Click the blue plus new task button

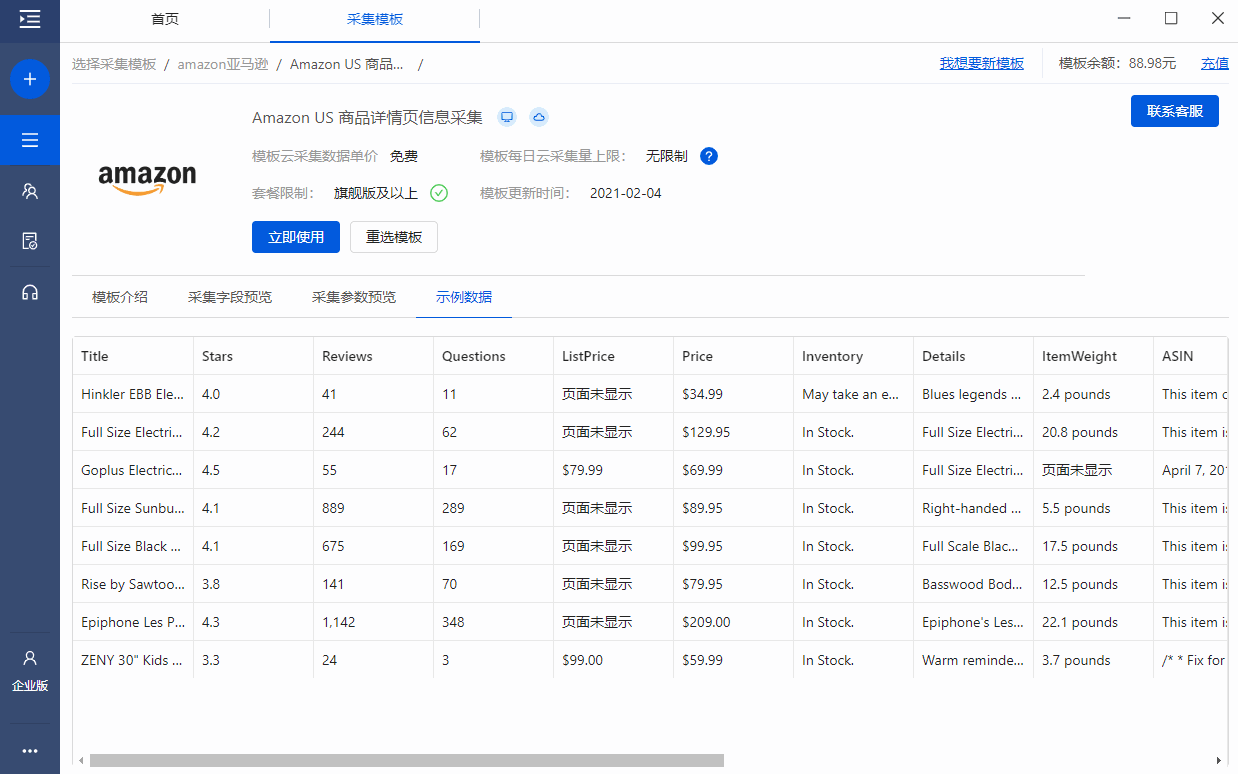coord(30,79)
